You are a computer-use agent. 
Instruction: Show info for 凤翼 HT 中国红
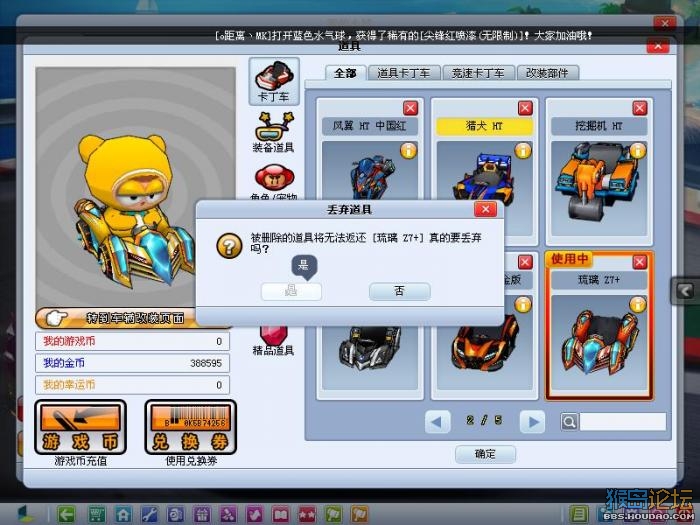pyautogui.click(x=408, y=151)
